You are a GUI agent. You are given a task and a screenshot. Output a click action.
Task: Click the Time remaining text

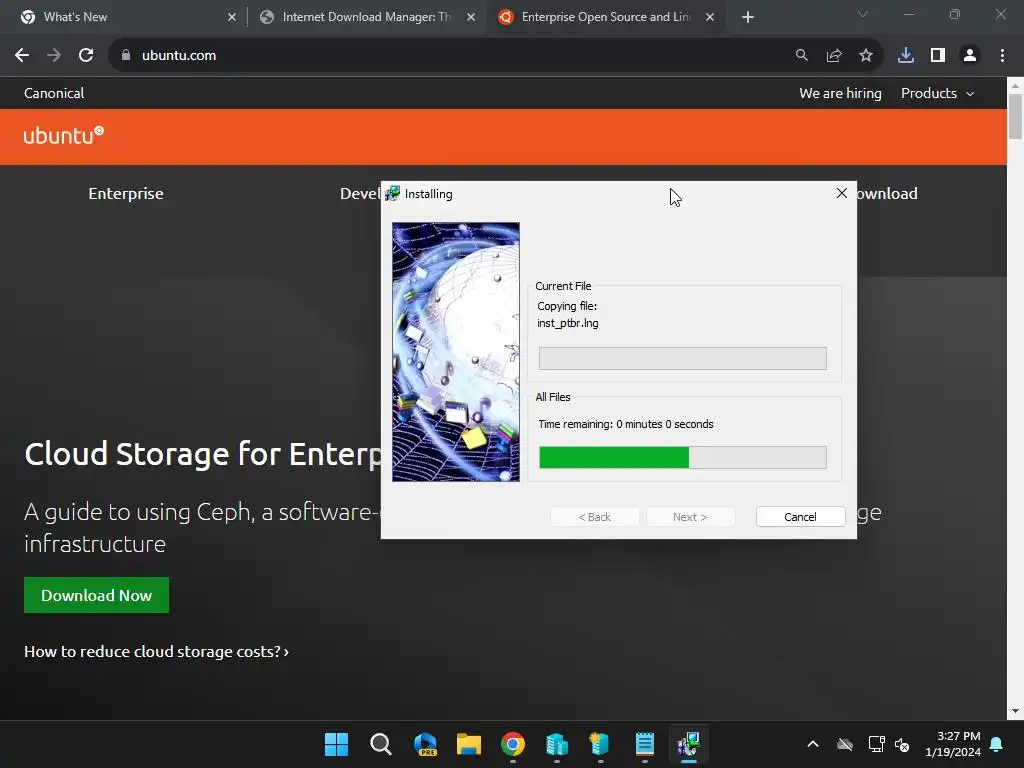626,424
